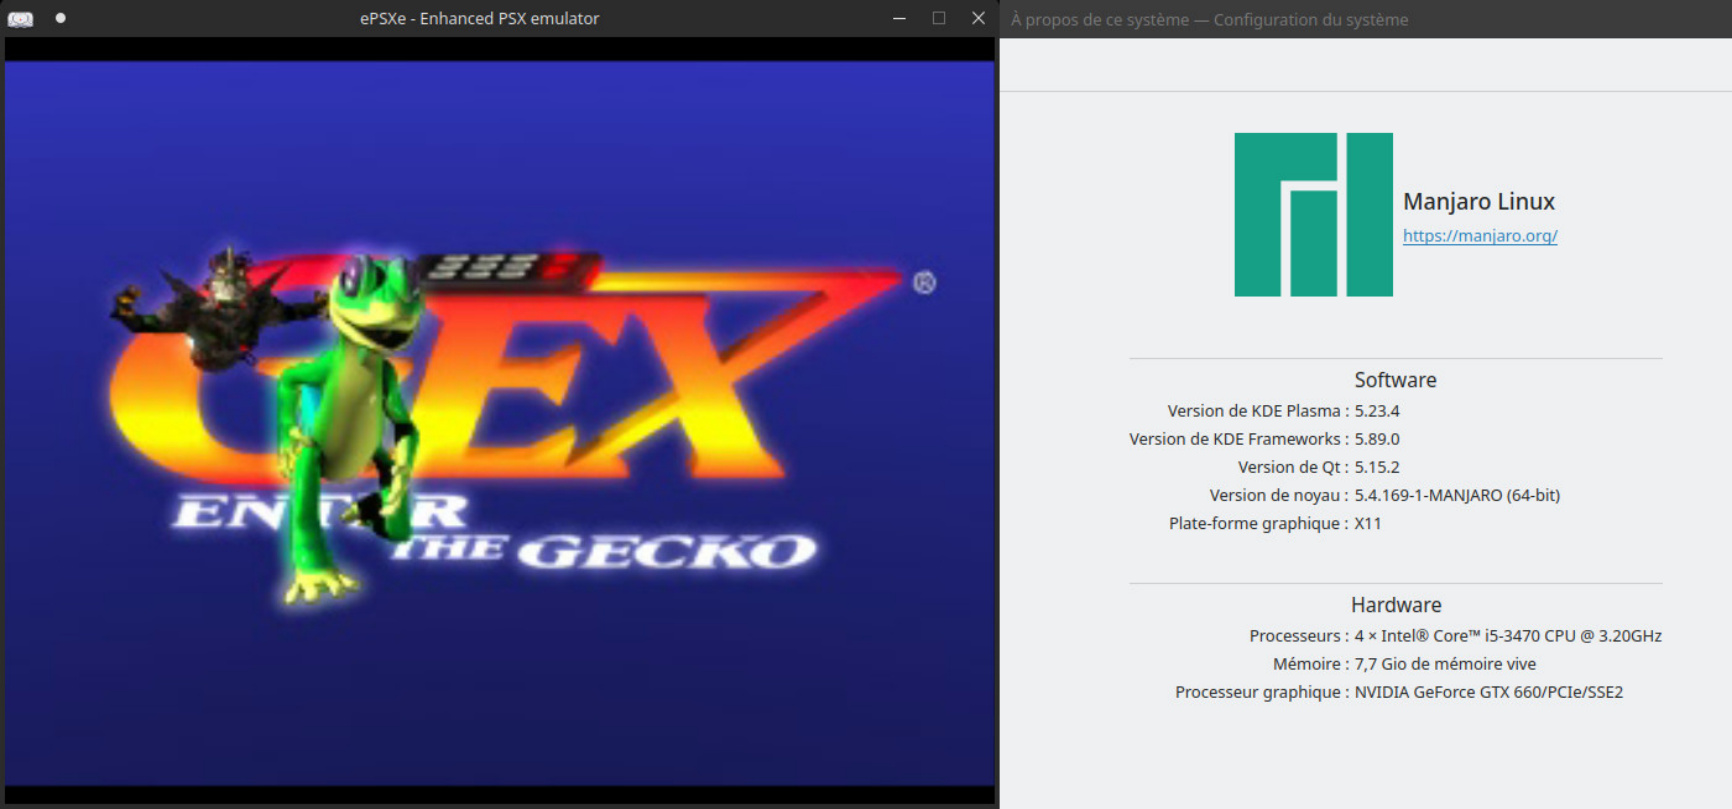Select the X11 graphics platform value
The width and height of the screenshot is (1732, 809).
coord(1368,523)
